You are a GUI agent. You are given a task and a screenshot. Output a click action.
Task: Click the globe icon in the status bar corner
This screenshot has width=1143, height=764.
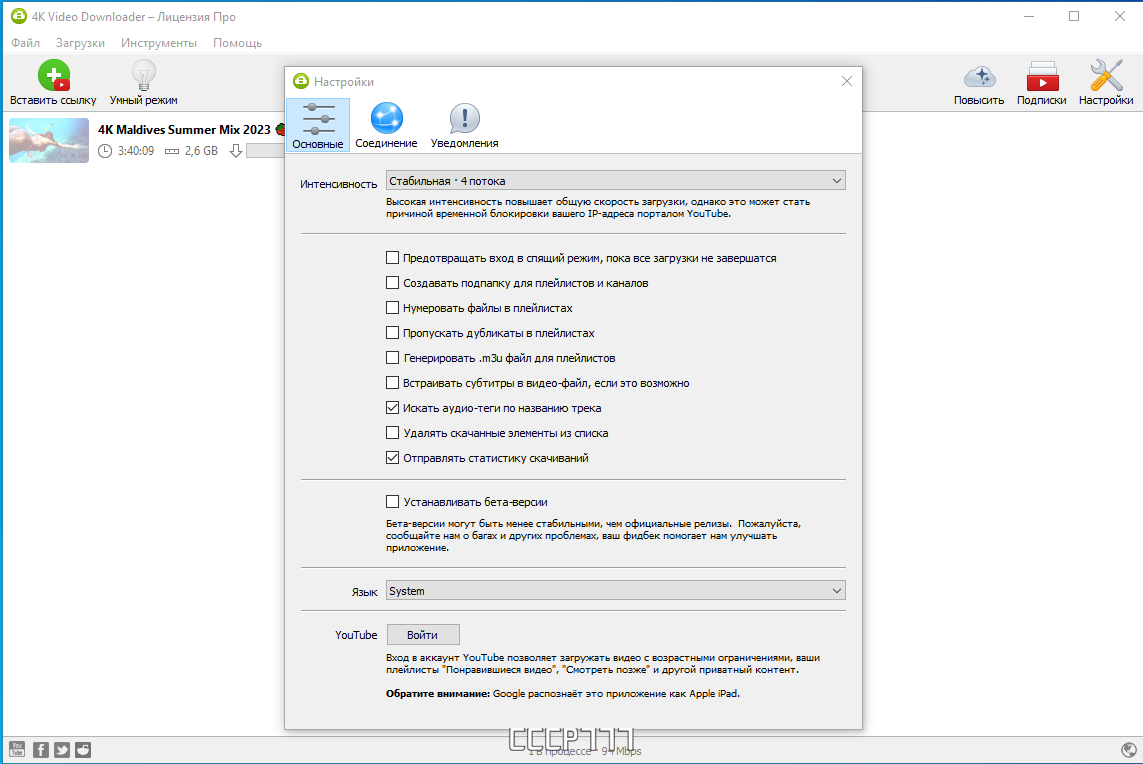click(1128, 749)
